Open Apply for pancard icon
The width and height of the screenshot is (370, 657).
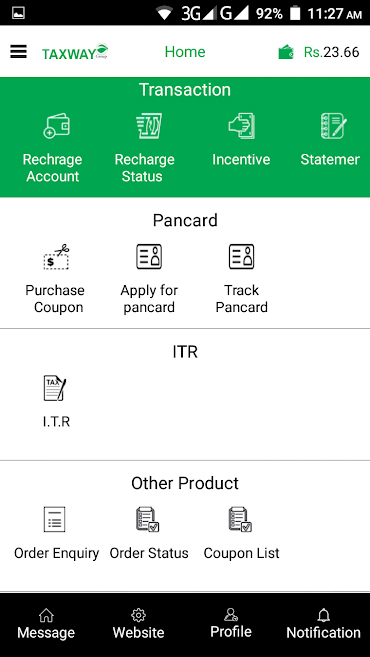tap(149, 256)
